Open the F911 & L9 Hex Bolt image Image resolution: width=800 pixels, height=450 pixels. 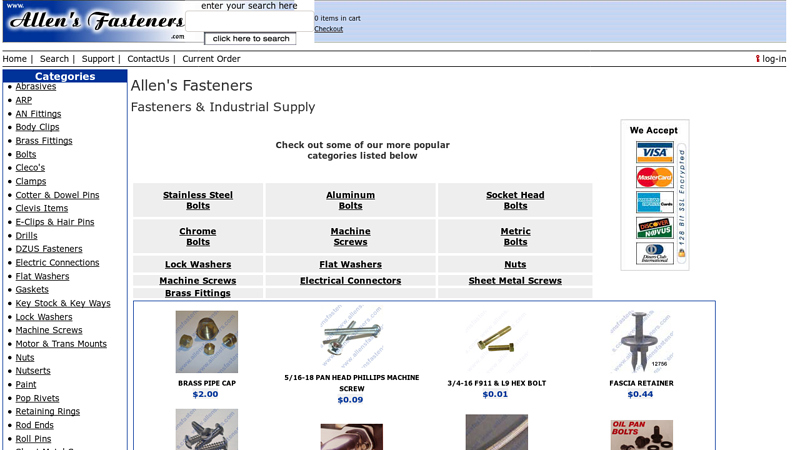tap(496, 342)
